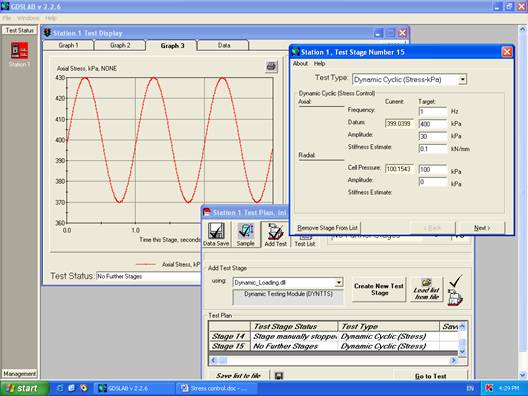The width and height of the screenshot is (528, 396).
Task: Open the Data Save tool
Action: [216, 234]
